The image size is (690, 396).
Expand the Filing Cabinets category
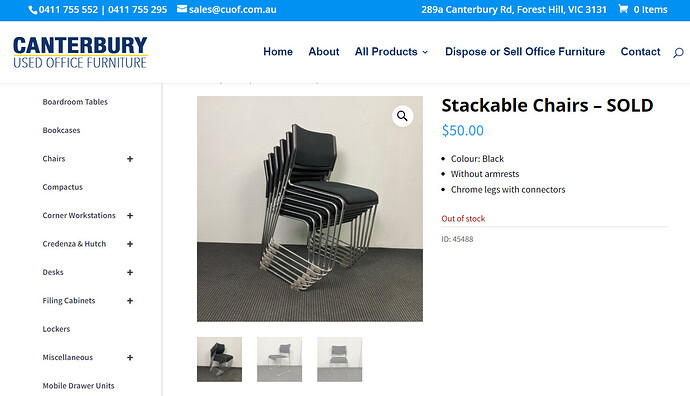tap(130, 301)
